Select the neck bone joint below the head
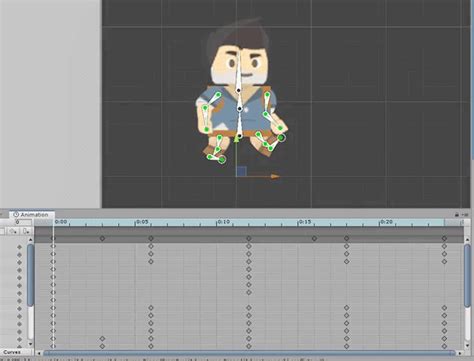Image resolution: width=474 pixels, height=361 pixels. (x=239, y=90)
